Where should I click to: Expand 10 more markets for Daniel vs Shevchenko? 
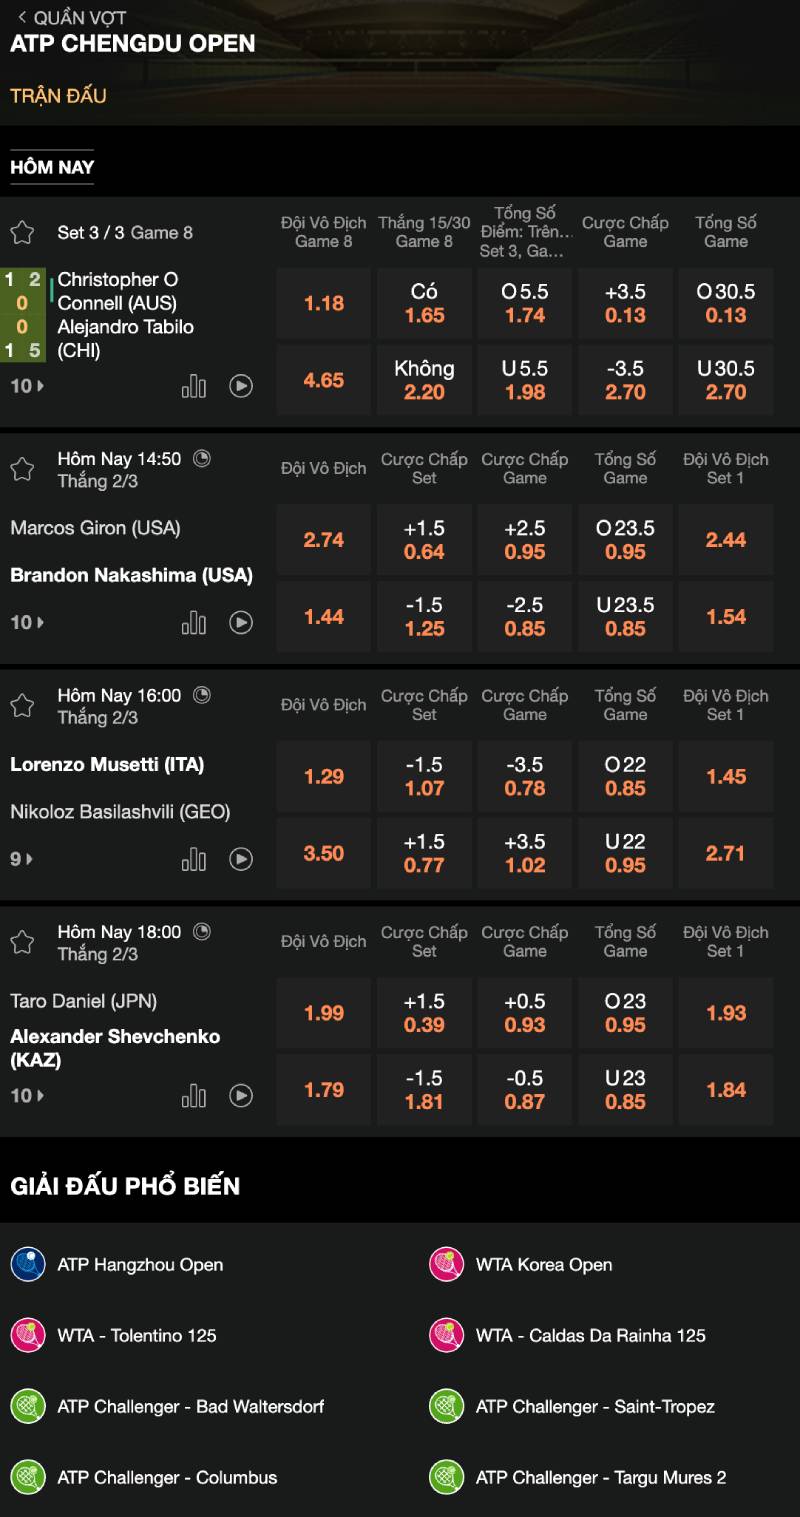coord(26,1096)
